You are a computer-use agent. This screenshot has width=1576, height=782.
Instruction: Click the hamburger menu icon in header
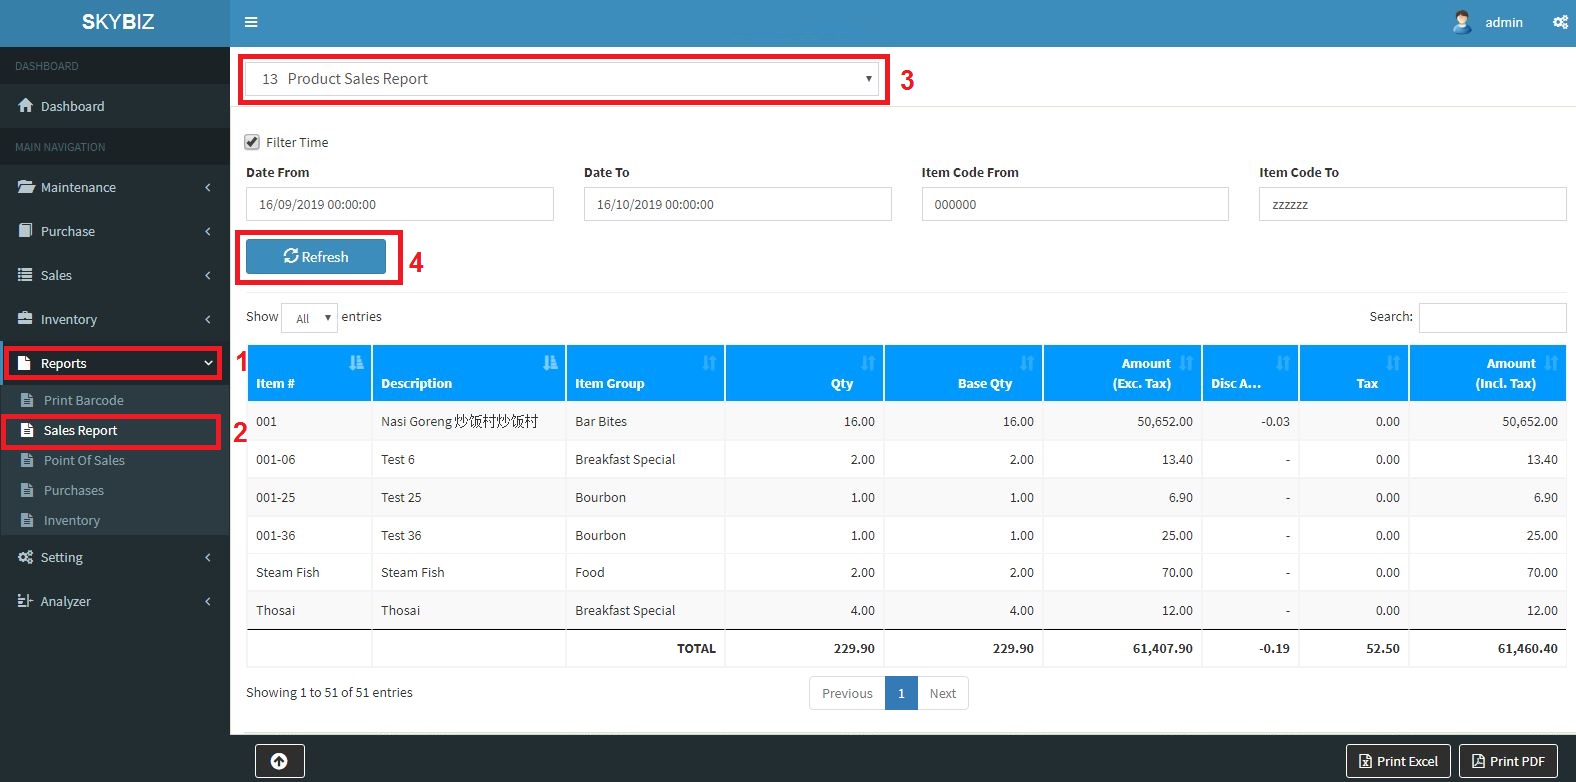click(251, 22)
